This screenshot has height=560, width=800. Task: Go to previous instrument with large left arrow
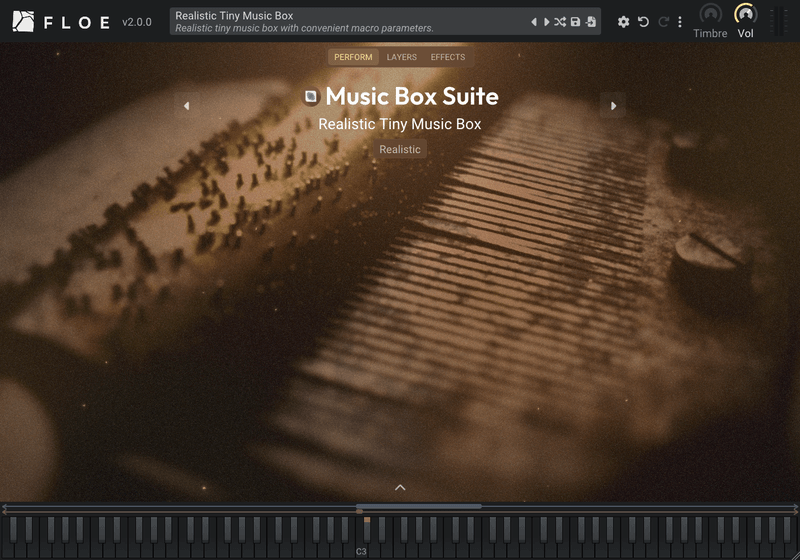tap(186, 106)
